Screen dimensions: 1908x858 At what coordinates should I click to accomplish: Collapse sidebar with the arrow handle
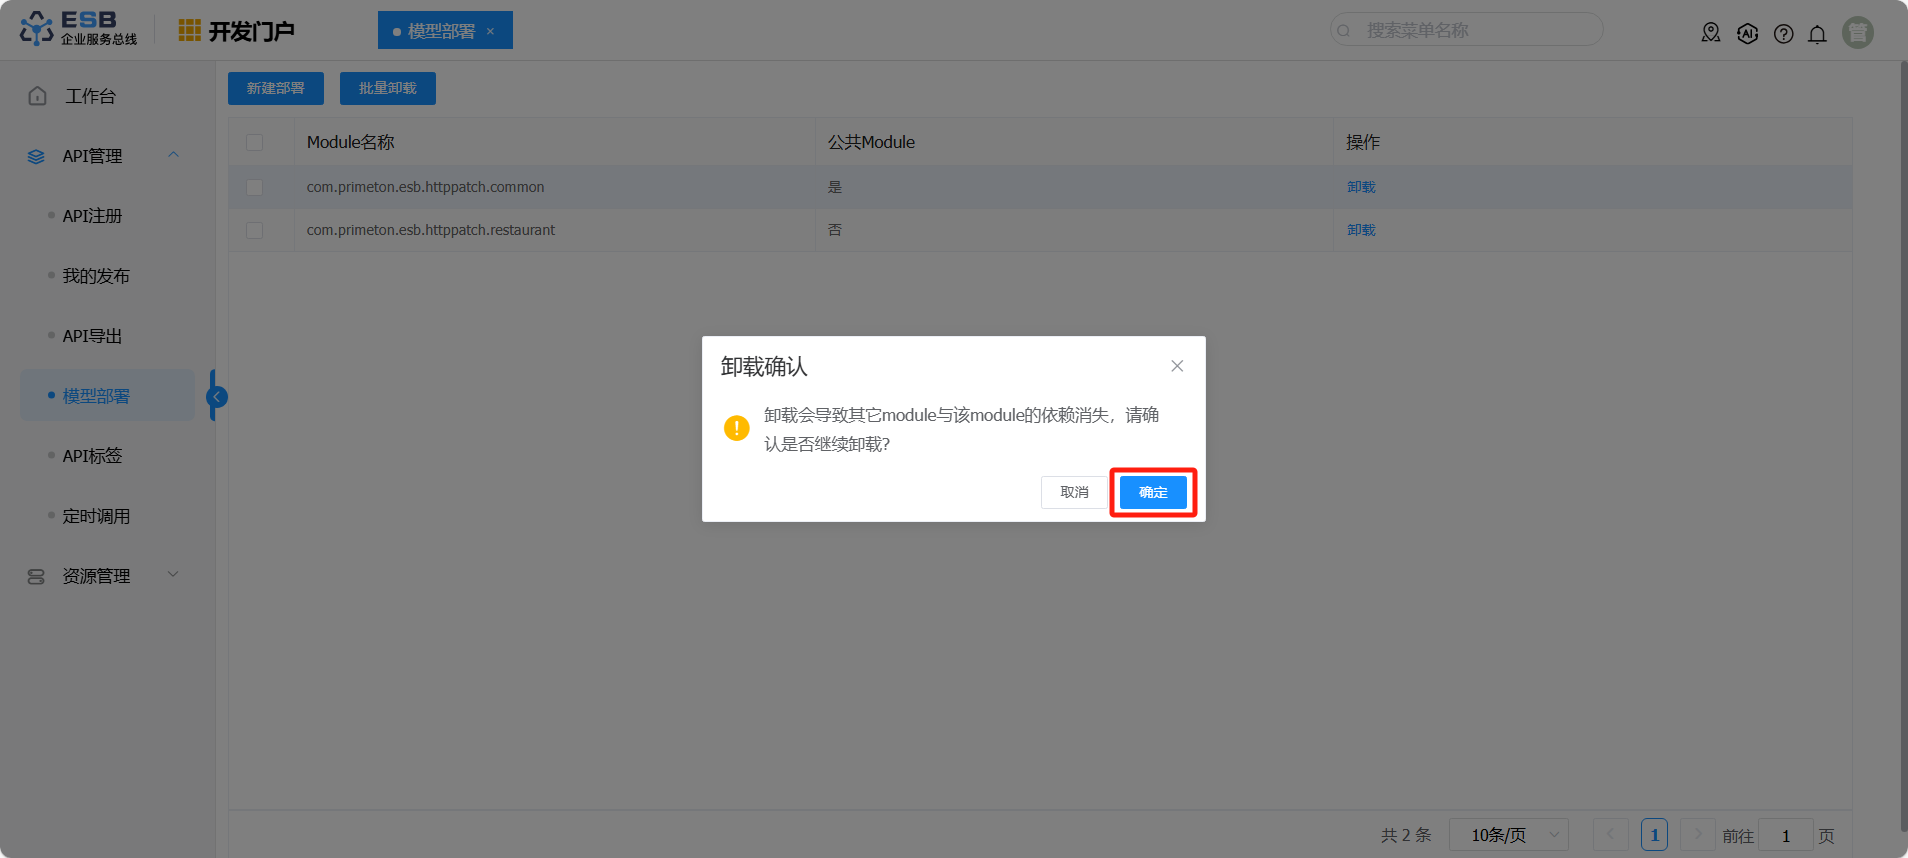(216, 397)
